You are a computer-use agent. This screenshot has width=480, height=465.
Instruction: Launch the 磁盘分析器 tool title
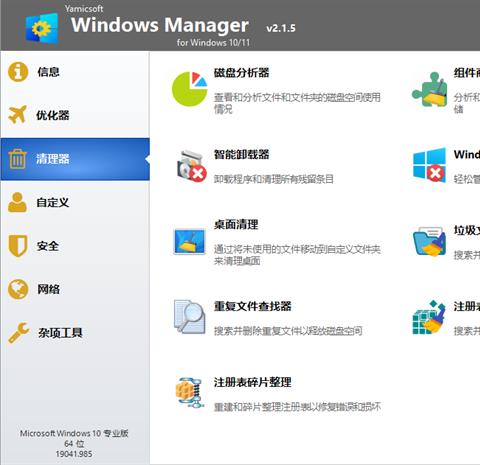click(x=241, y=73)
